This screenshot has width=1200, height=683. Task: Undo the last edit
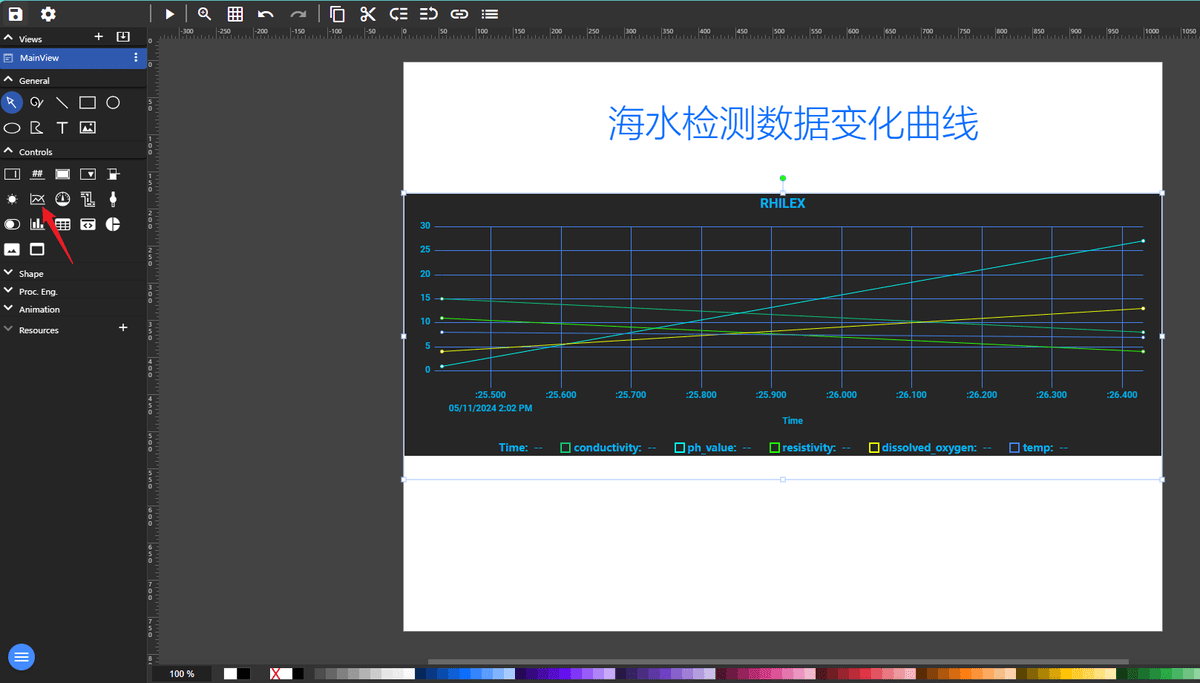pyautogui.click(x=265, y=14)
